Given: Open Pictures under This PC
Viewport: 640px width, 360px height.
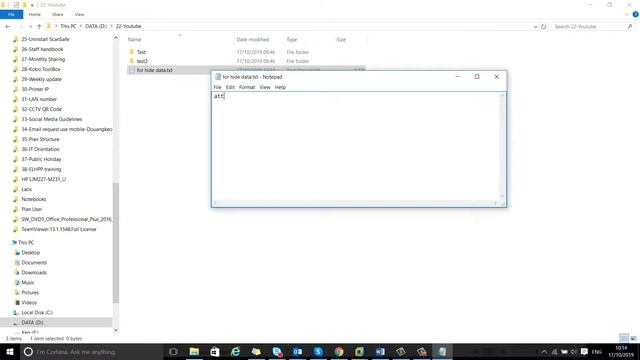Looking at the screenshot, I should coord(30,293).
